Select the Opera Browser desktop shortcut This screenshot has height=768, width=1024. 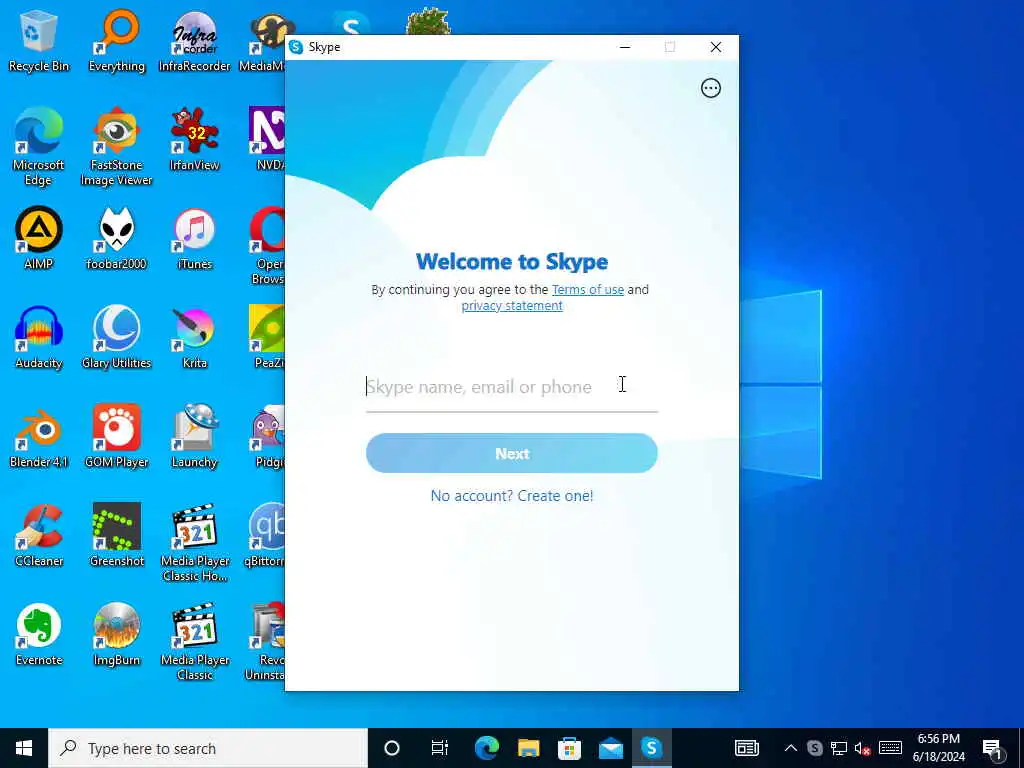[x=268, y=246]
